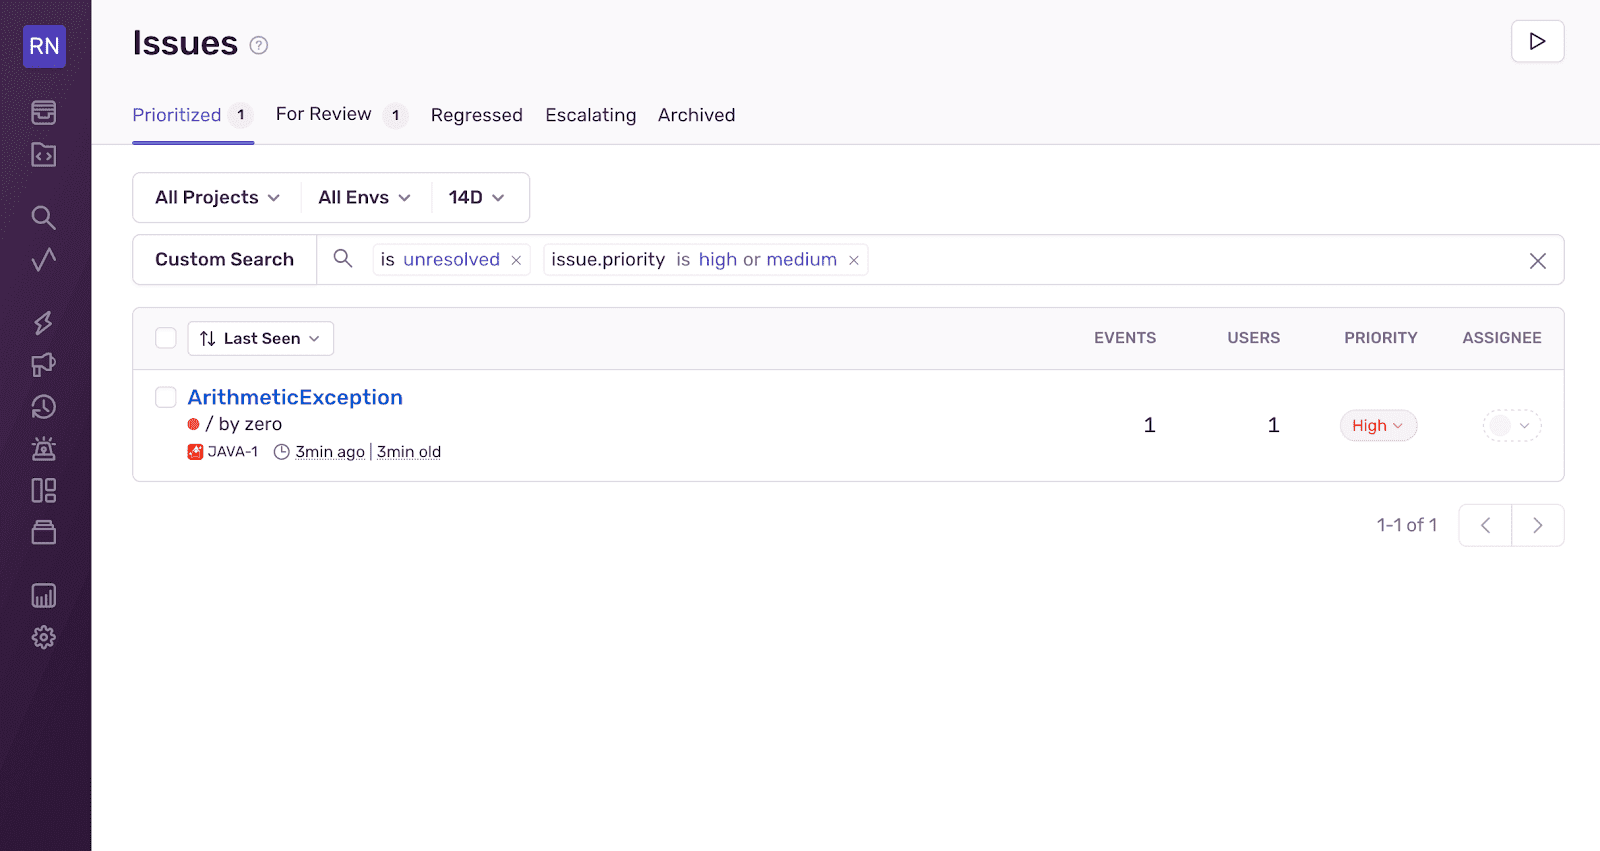Image resolution: width=1600 pixels, height=851 pixels.
Task: Open the Alerts siren icon
Action: tap(44, 448)
